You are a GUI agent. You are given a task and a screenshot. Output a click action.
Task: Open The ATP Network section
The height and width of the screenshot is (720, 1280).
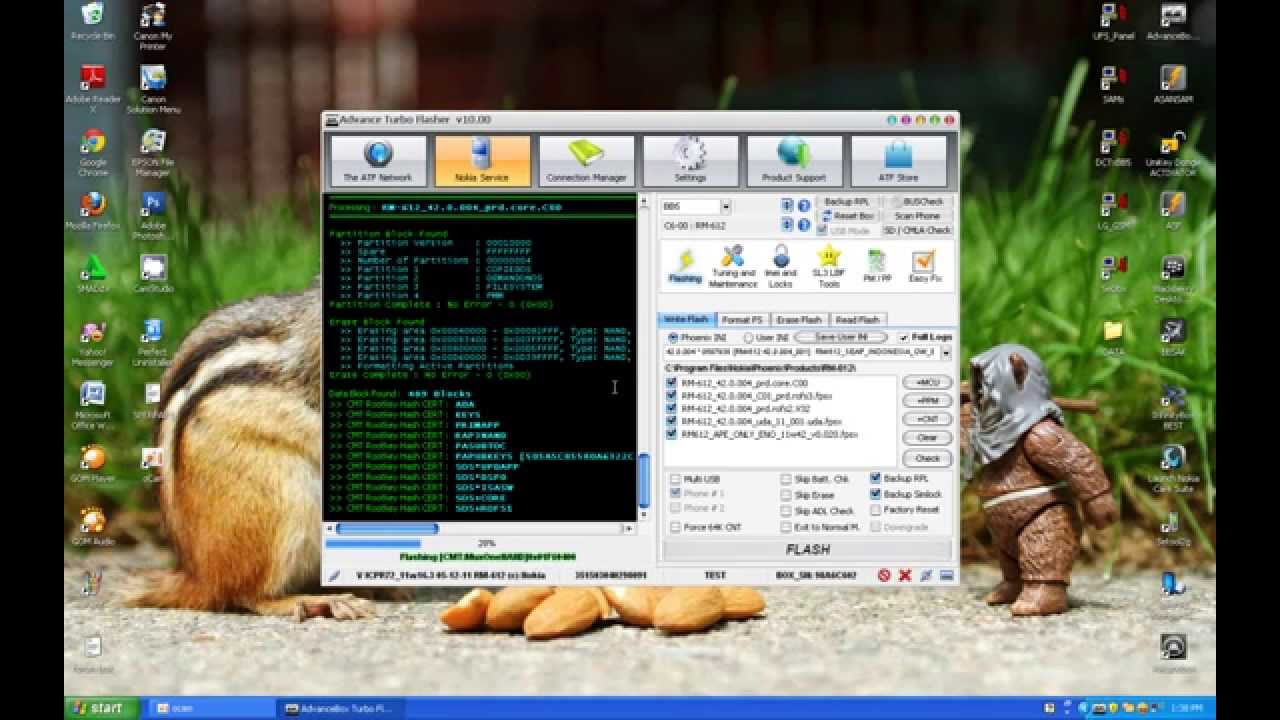coord(378,161)
